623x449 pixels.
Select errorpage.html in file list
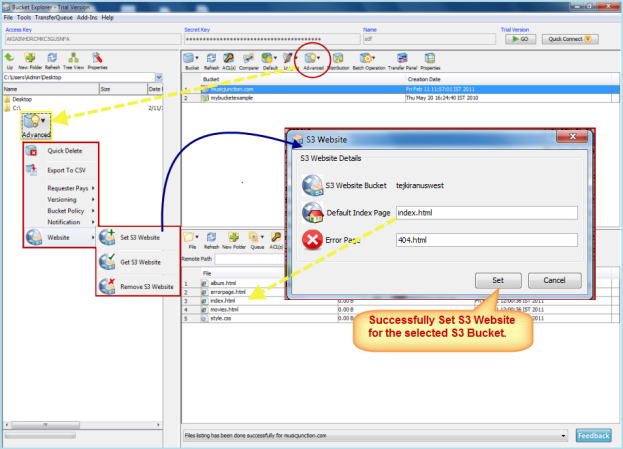228,292
